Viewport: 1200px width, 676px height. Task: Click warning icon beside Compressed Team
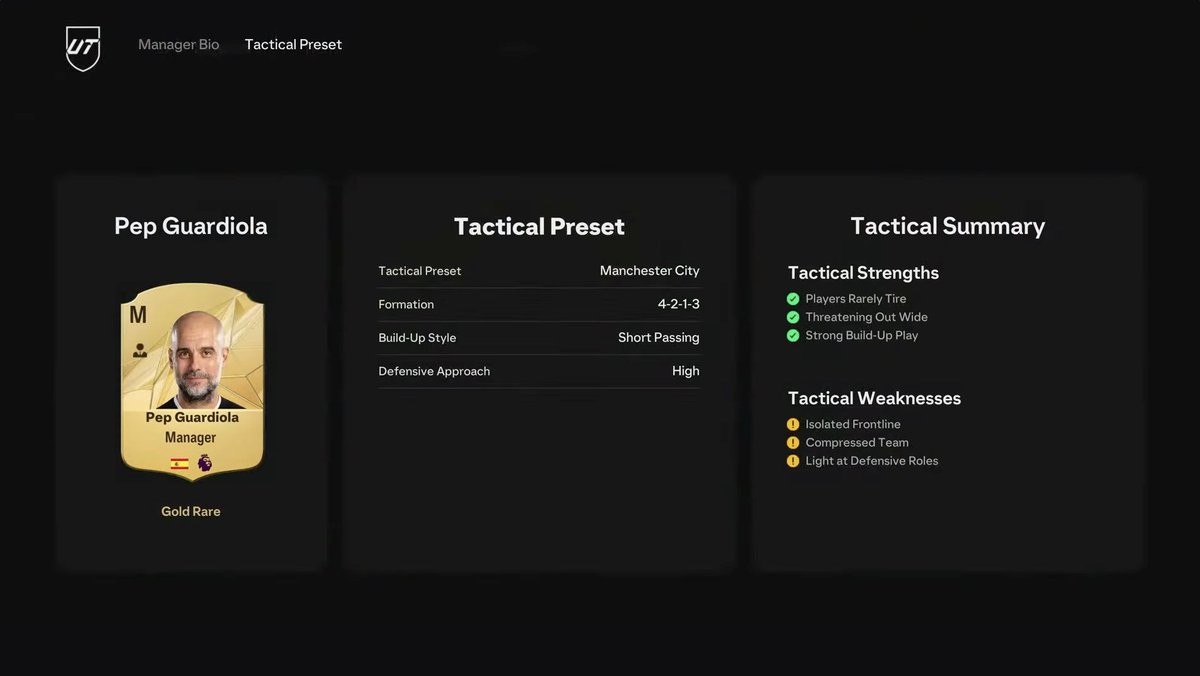pyautogui.click(x=793, y=442)
